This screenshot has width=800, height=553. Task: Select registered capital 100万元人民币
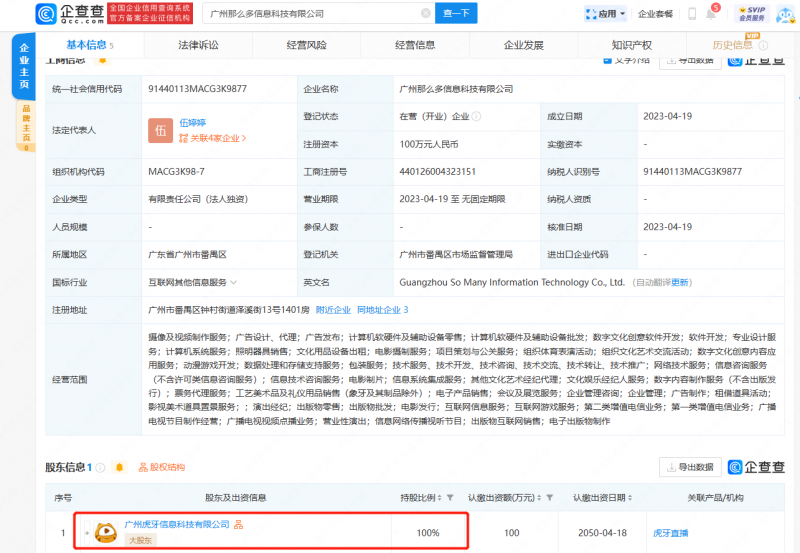click(429, 144)
